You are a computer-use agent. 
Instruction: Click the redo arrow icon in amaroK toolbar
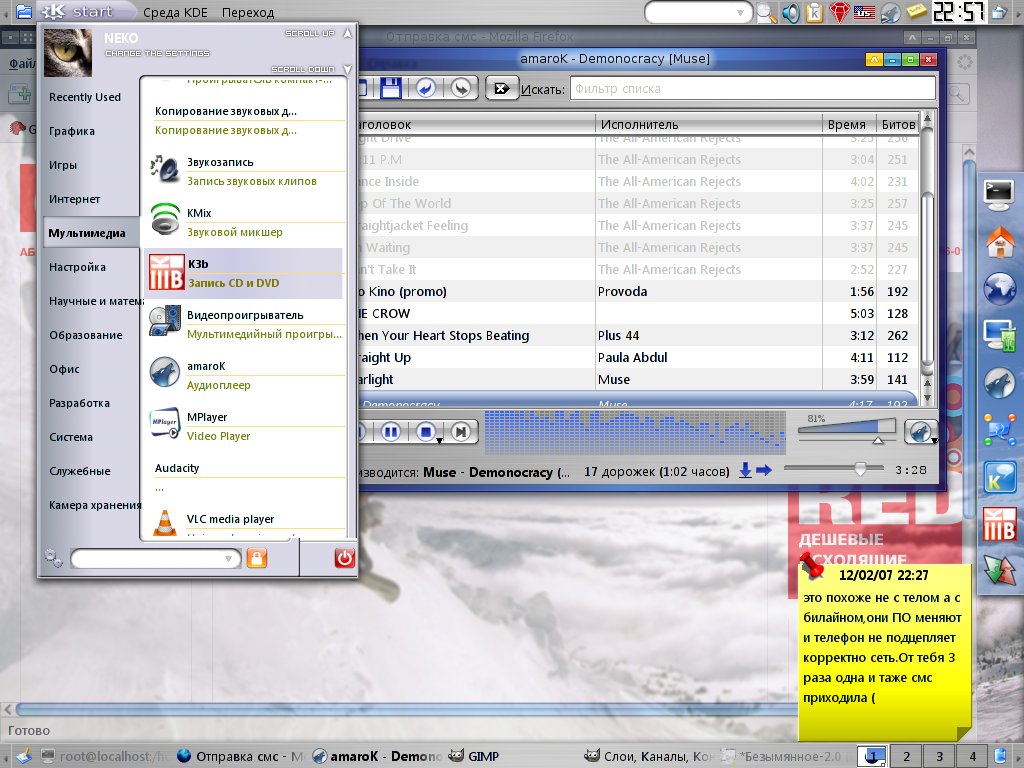461,88
